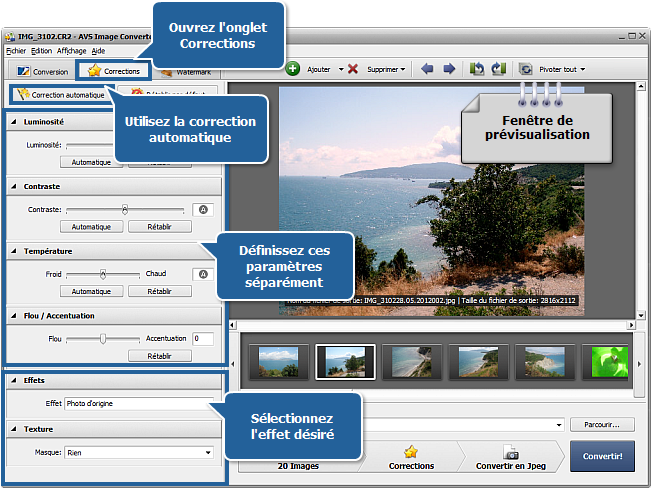The width and height of the screenshot is (653, 491).
Task: Go to previous image with left arrow
Action: pos(427,69)
